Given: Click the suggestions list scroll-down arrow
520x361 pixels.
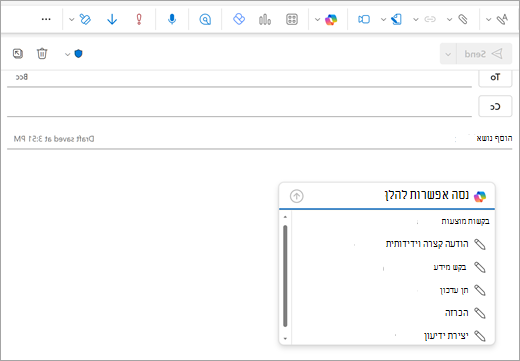Looking at the screenshot, I should 285,339.
